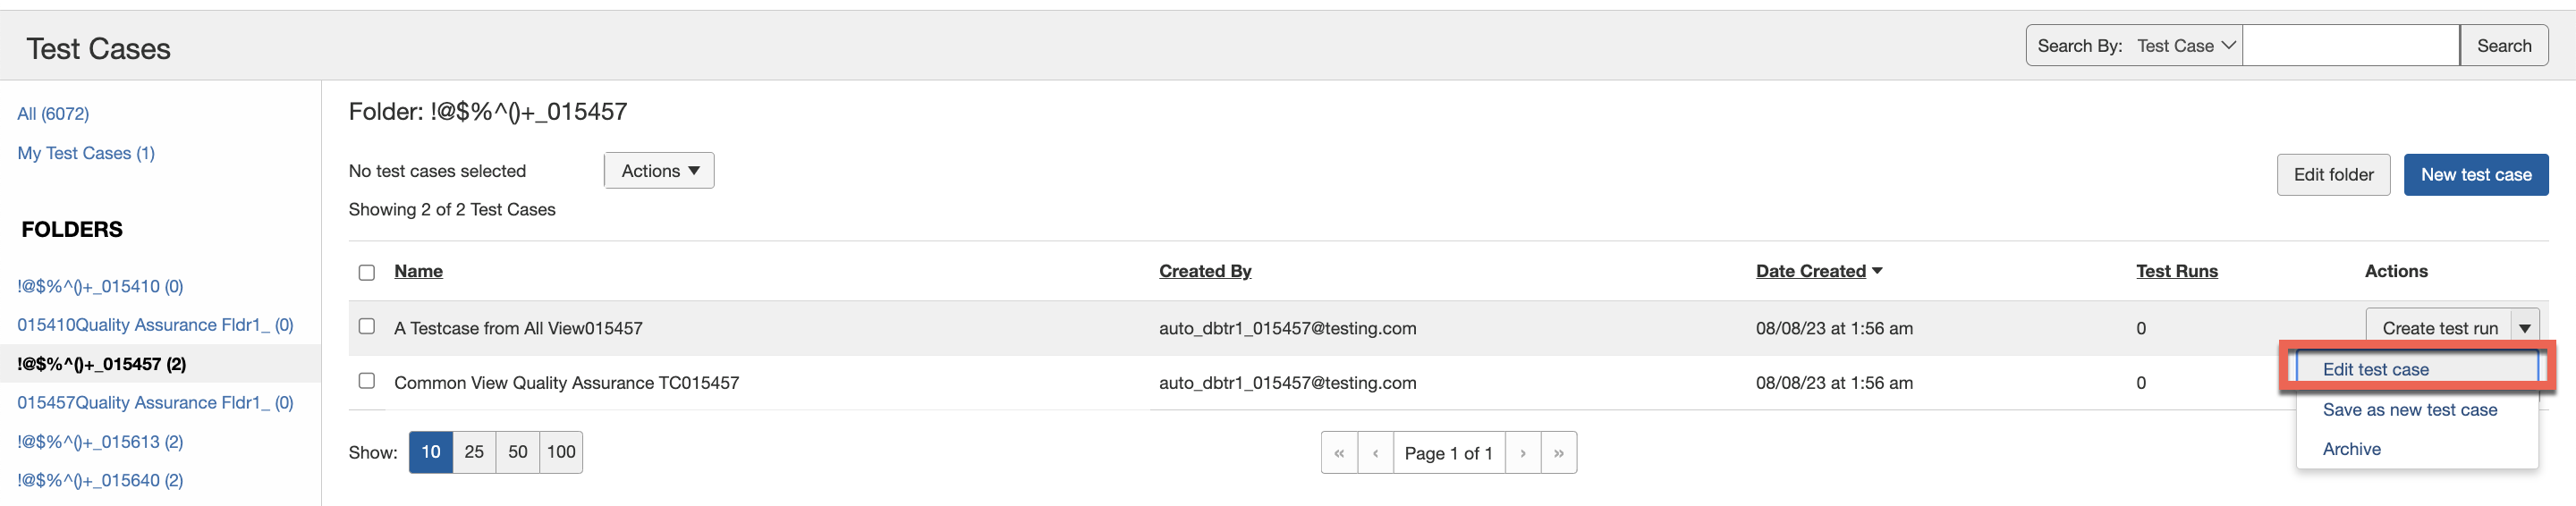
Task: Expand the Search By Test Case dropdown
Action: [2185, 46]
